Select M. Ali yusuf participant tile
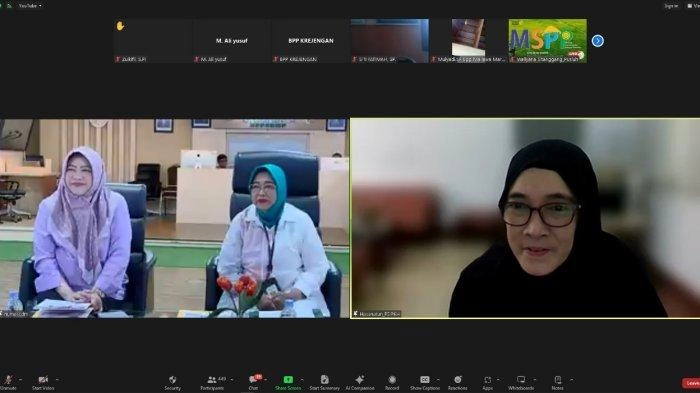The image size is (700, 393). (x=232, y=41)
